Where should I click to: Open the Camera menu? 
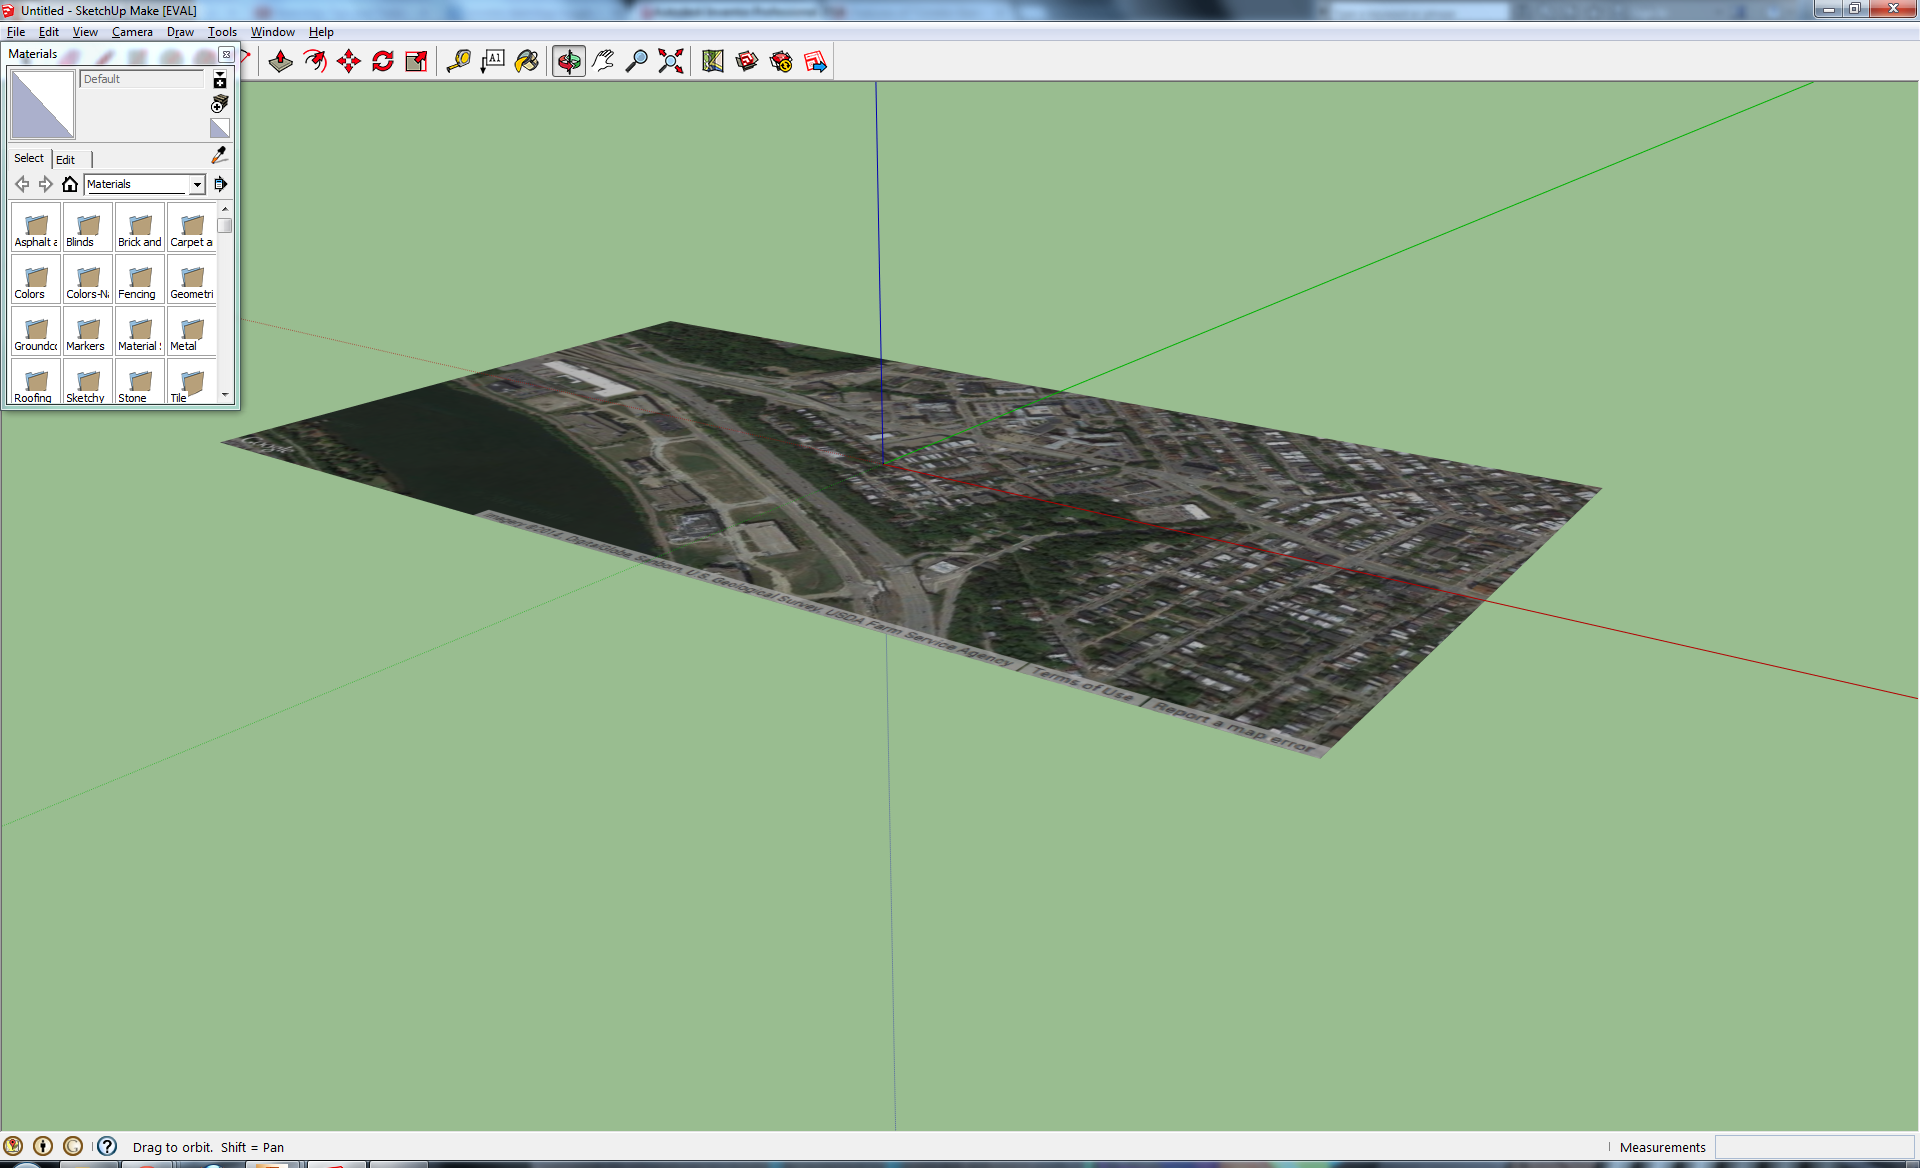132,32
